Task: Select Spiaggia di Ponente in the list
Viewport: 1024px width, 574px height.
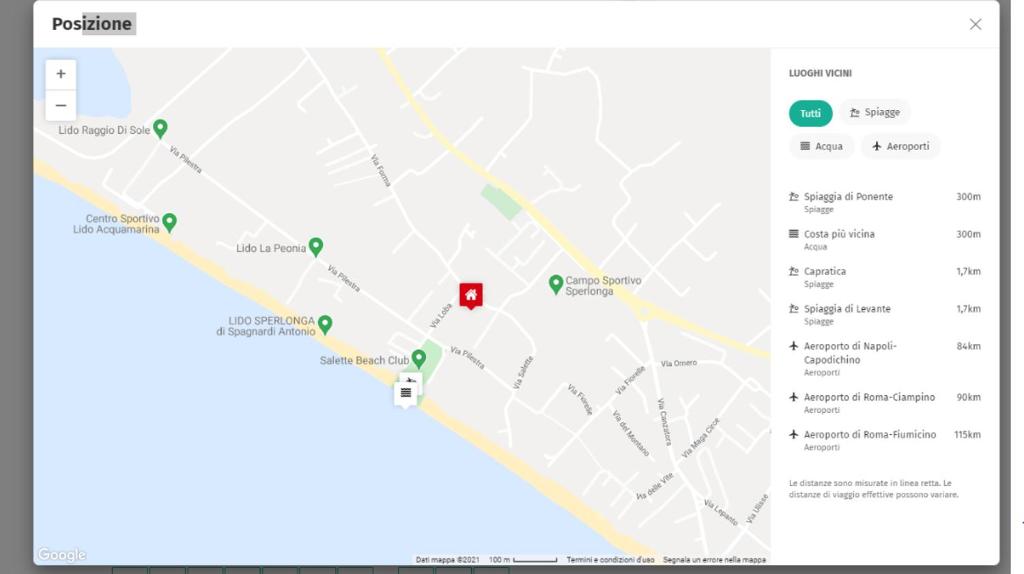Action: 848,197
